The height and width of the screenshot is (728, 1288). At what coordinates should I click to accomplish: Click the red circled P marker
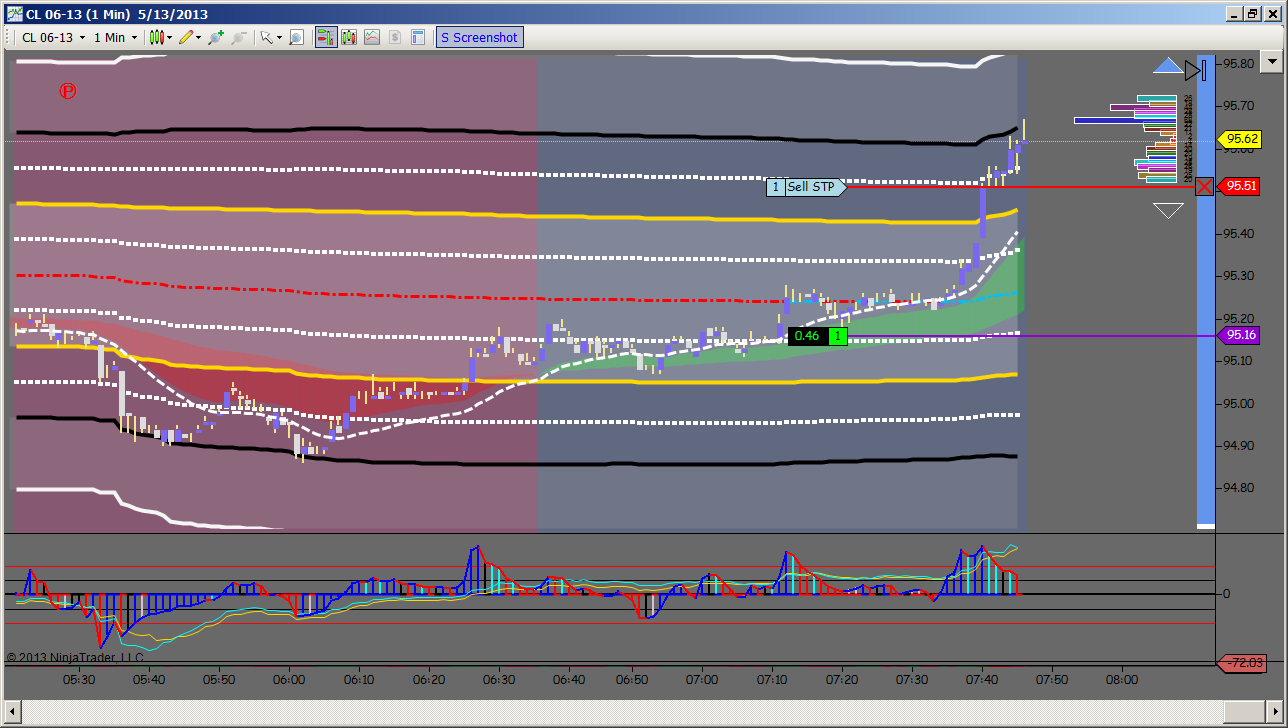(x=68, y=91)
